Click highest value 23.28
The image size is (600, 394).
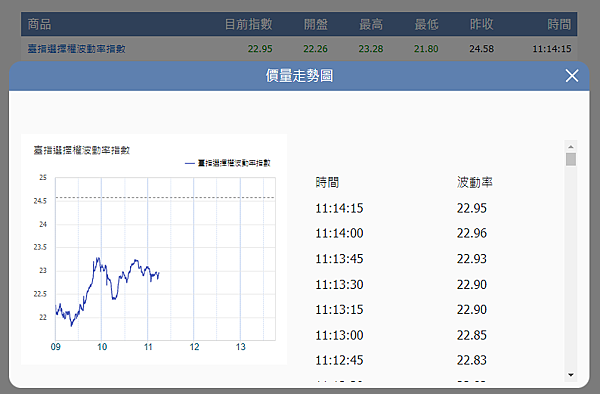pyautogui.click(x=371, y=49)
